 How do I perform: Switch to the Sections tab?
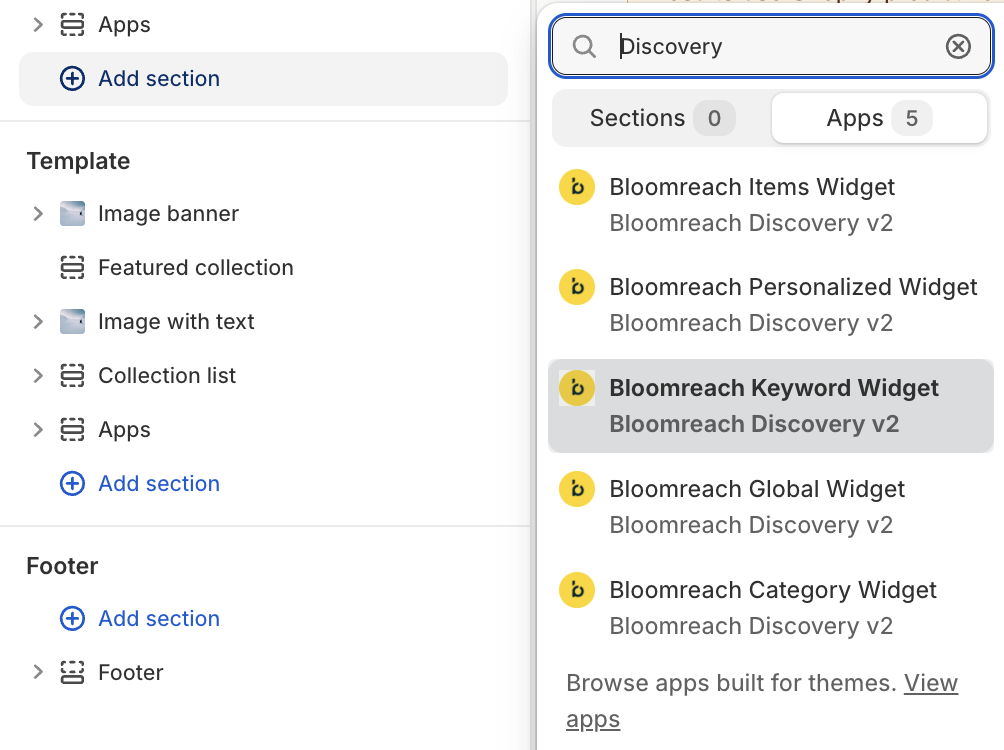(661, 118)
